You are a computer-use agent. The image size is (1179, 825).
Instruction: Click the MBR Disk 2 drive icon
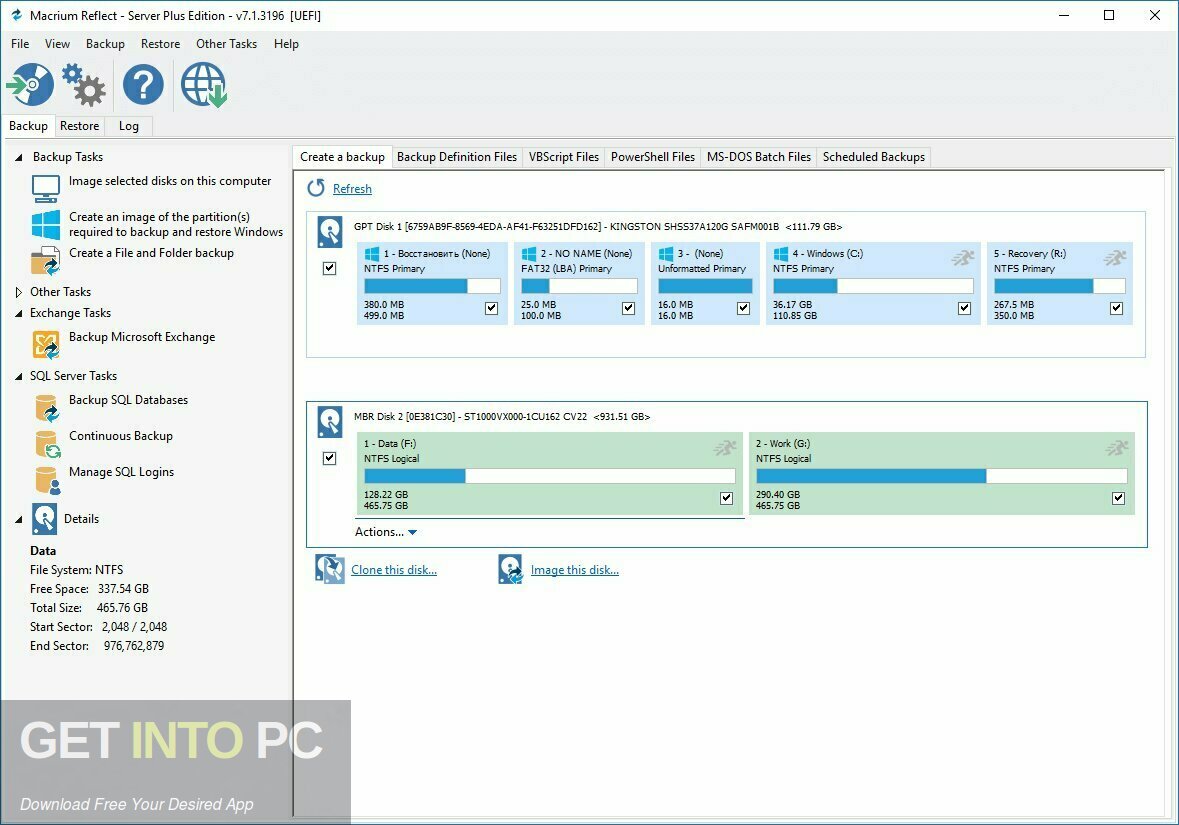(x=329, y=422)
